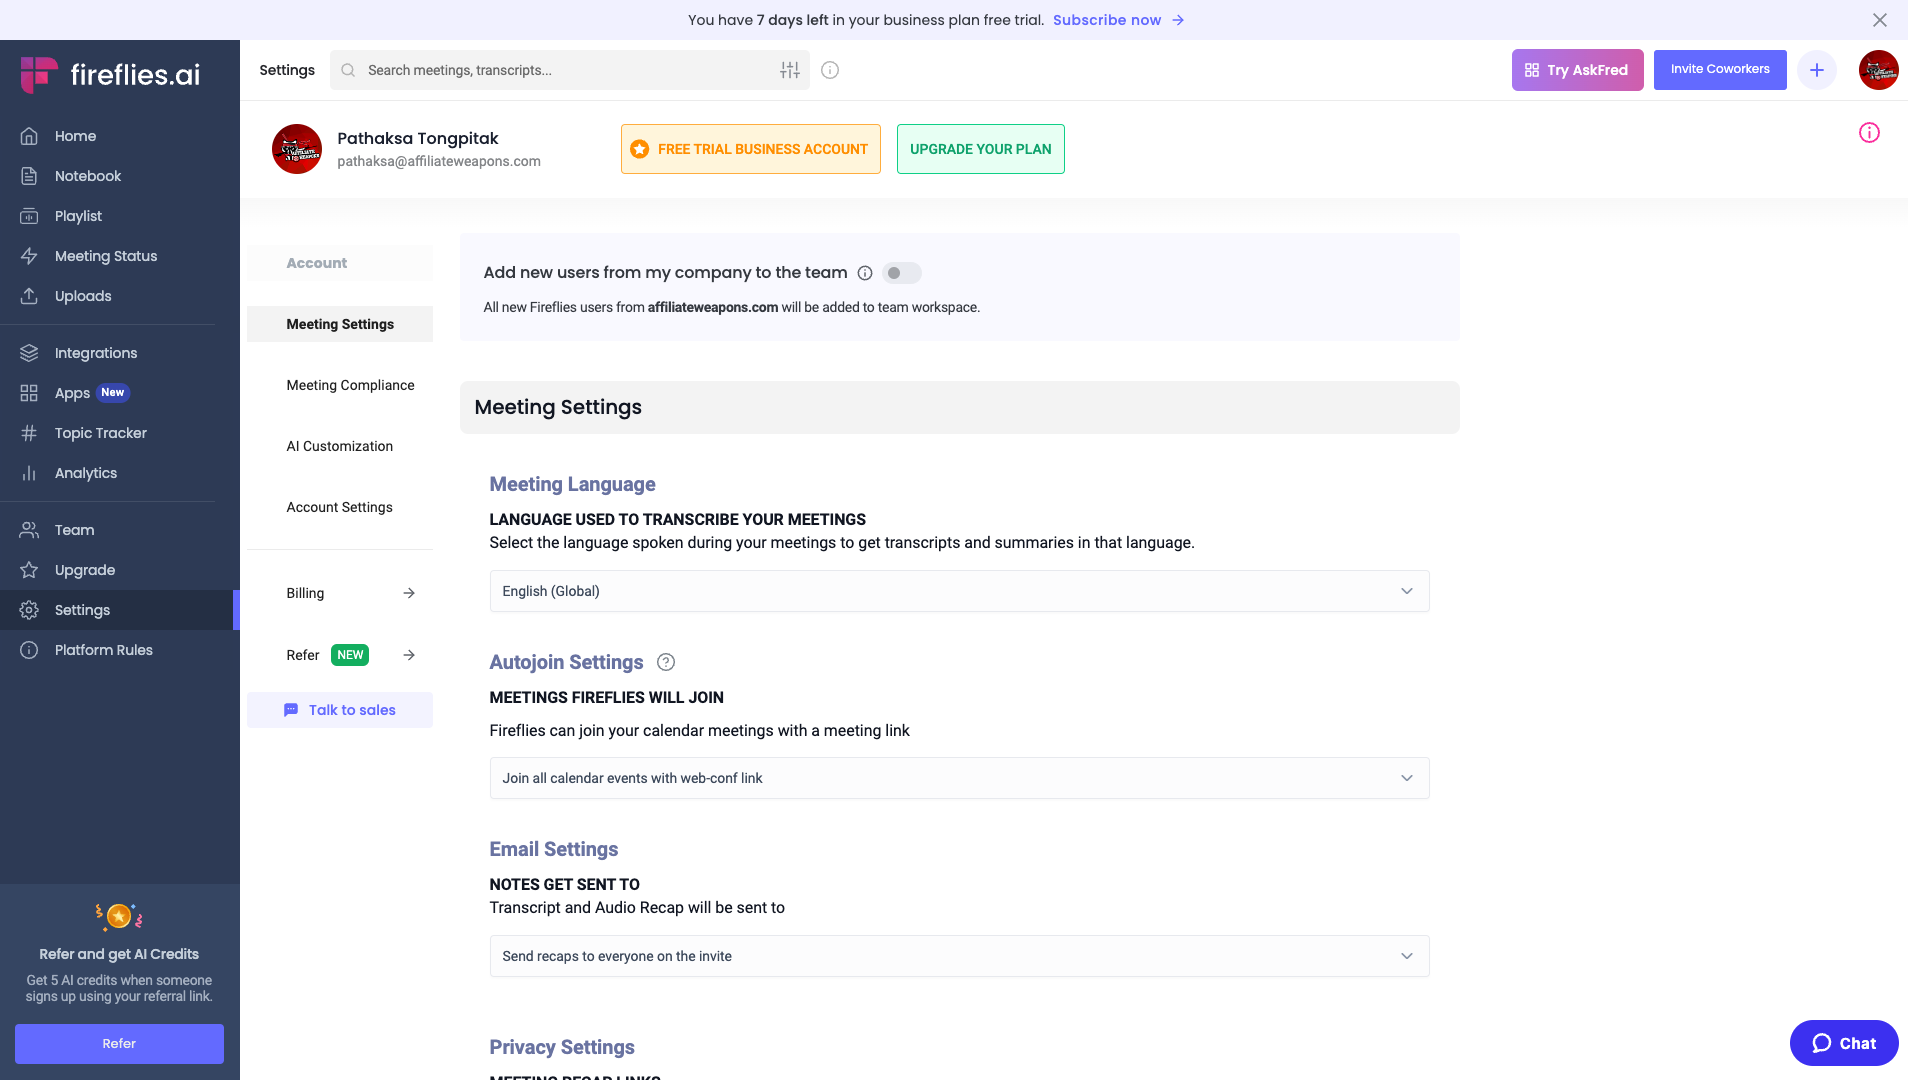Click the Upgrade Your Plan button
Image resolution: width=1908 pixels, height=1080 pixels.
point(980,149)
